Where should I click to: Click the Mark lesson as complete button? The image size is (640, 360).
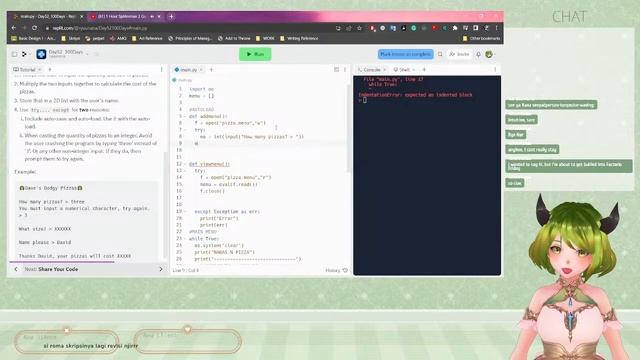[x=405, y=54]
